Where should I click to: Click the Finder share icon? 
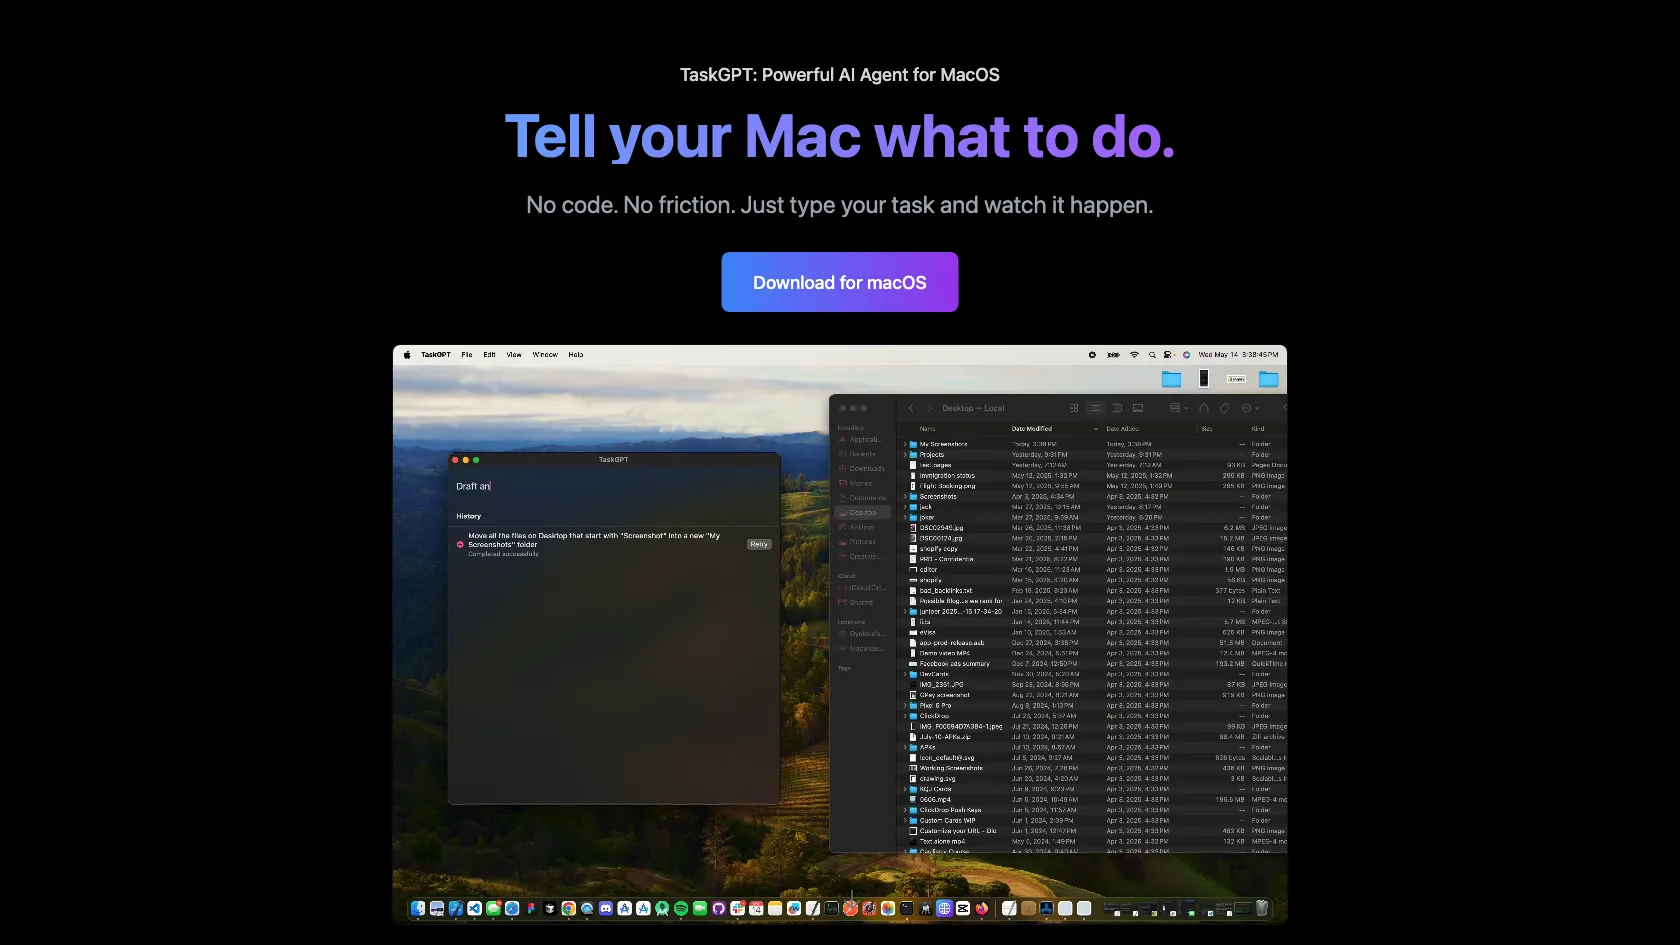click(1204, 408)
